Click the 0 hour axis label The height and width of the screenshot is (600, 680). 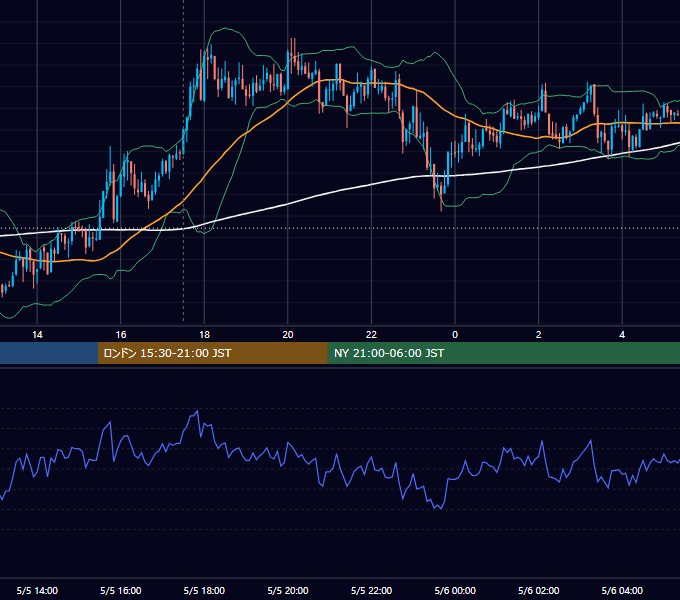(455, 335)
